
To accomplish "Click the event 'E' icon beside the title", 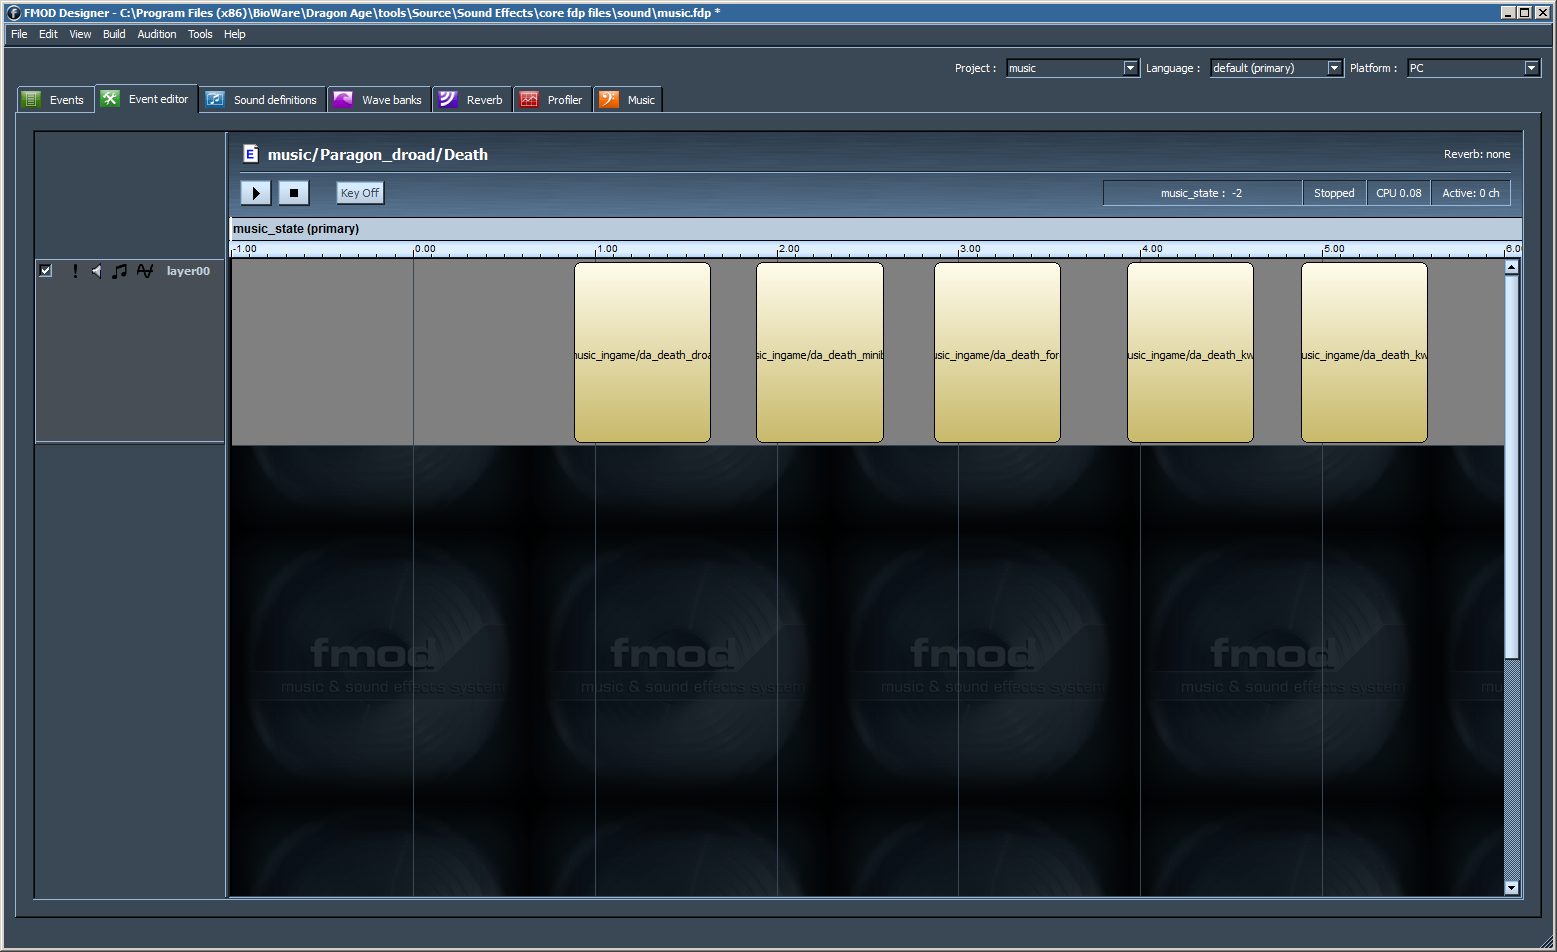I will pyautogui.click(x=251, y=154).
